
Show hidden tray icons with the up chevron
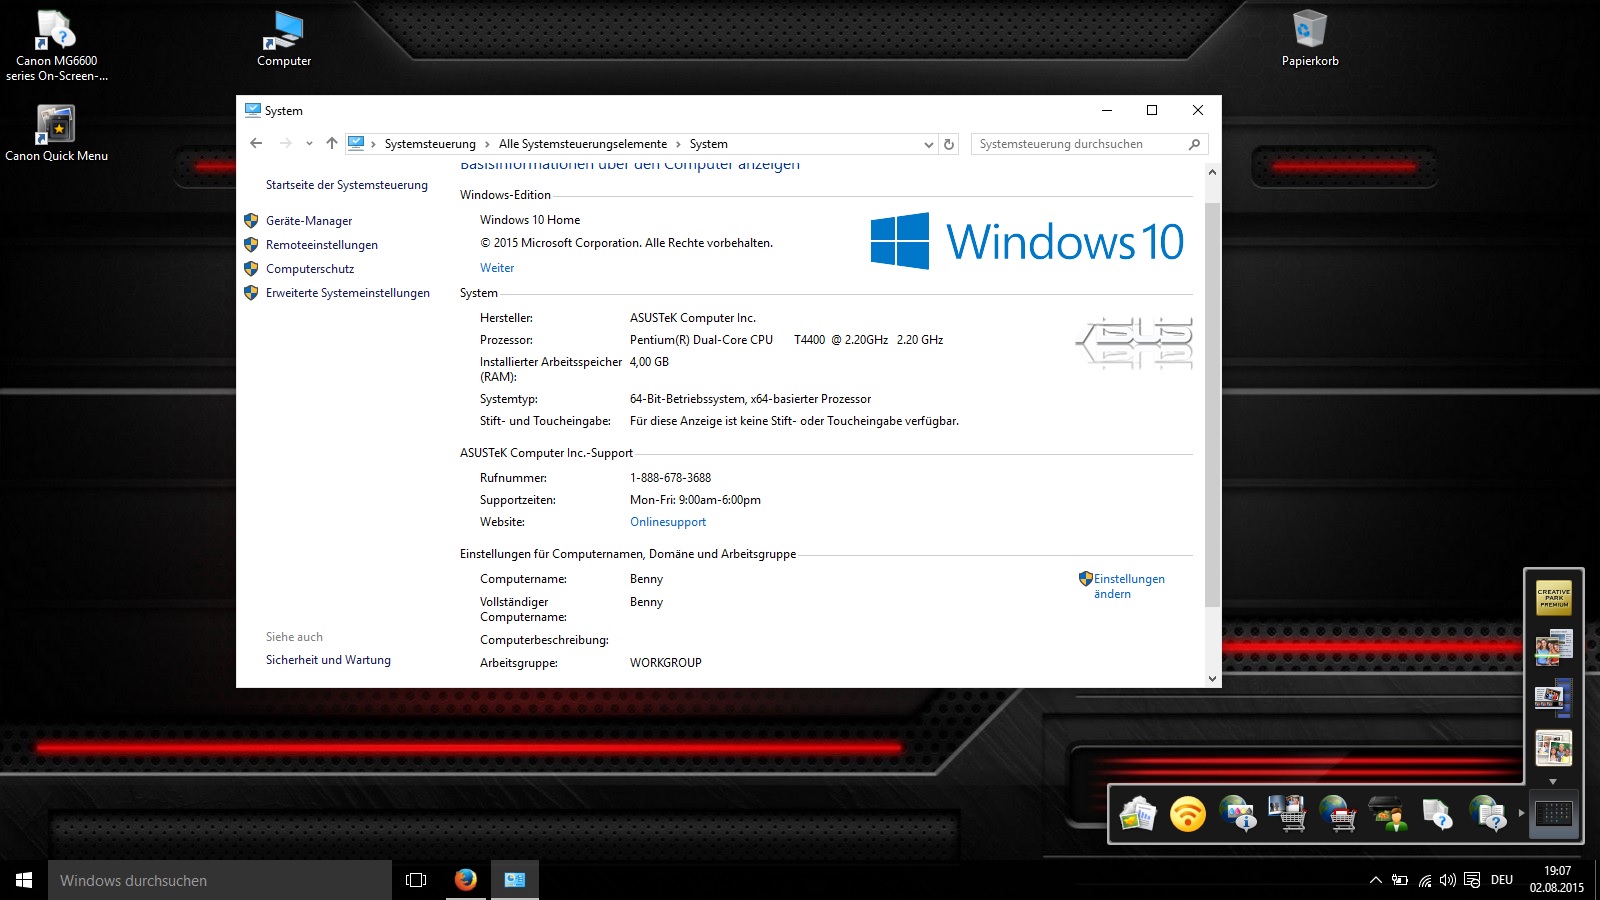click(1376, 880)
